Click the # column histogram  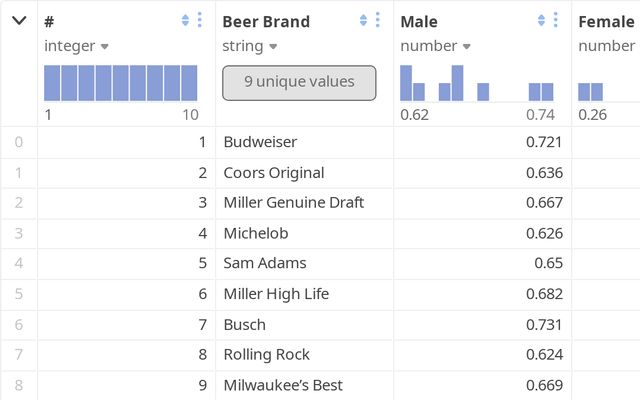point(121,83)
